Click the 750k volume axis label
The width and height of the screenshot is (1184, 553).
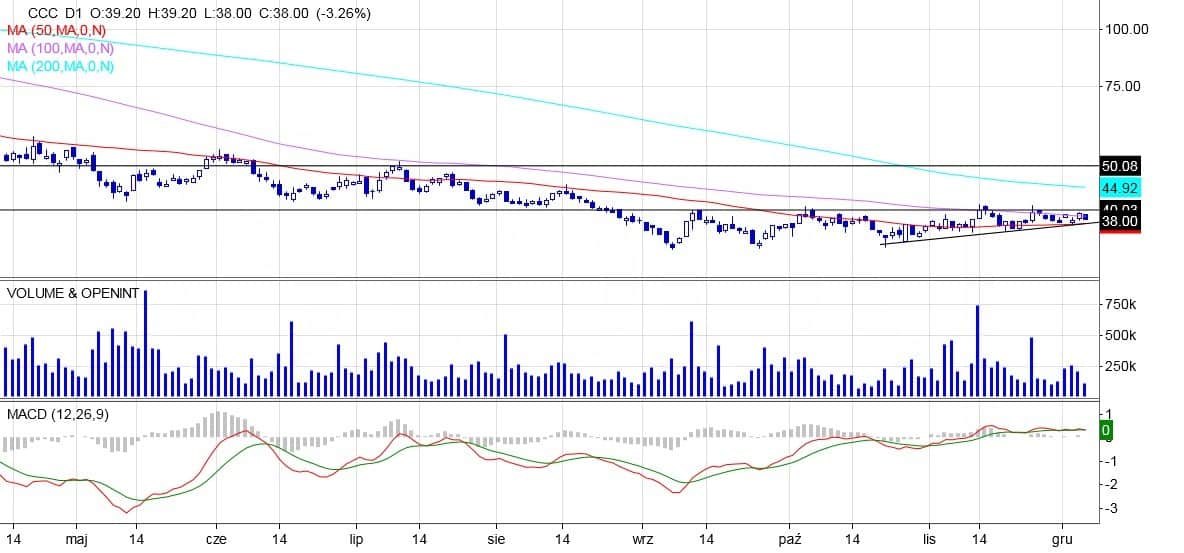point(1121,304)
